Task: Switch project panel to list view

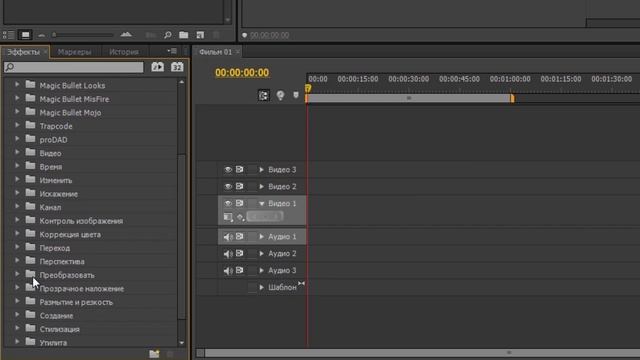Action: point(8,35)
